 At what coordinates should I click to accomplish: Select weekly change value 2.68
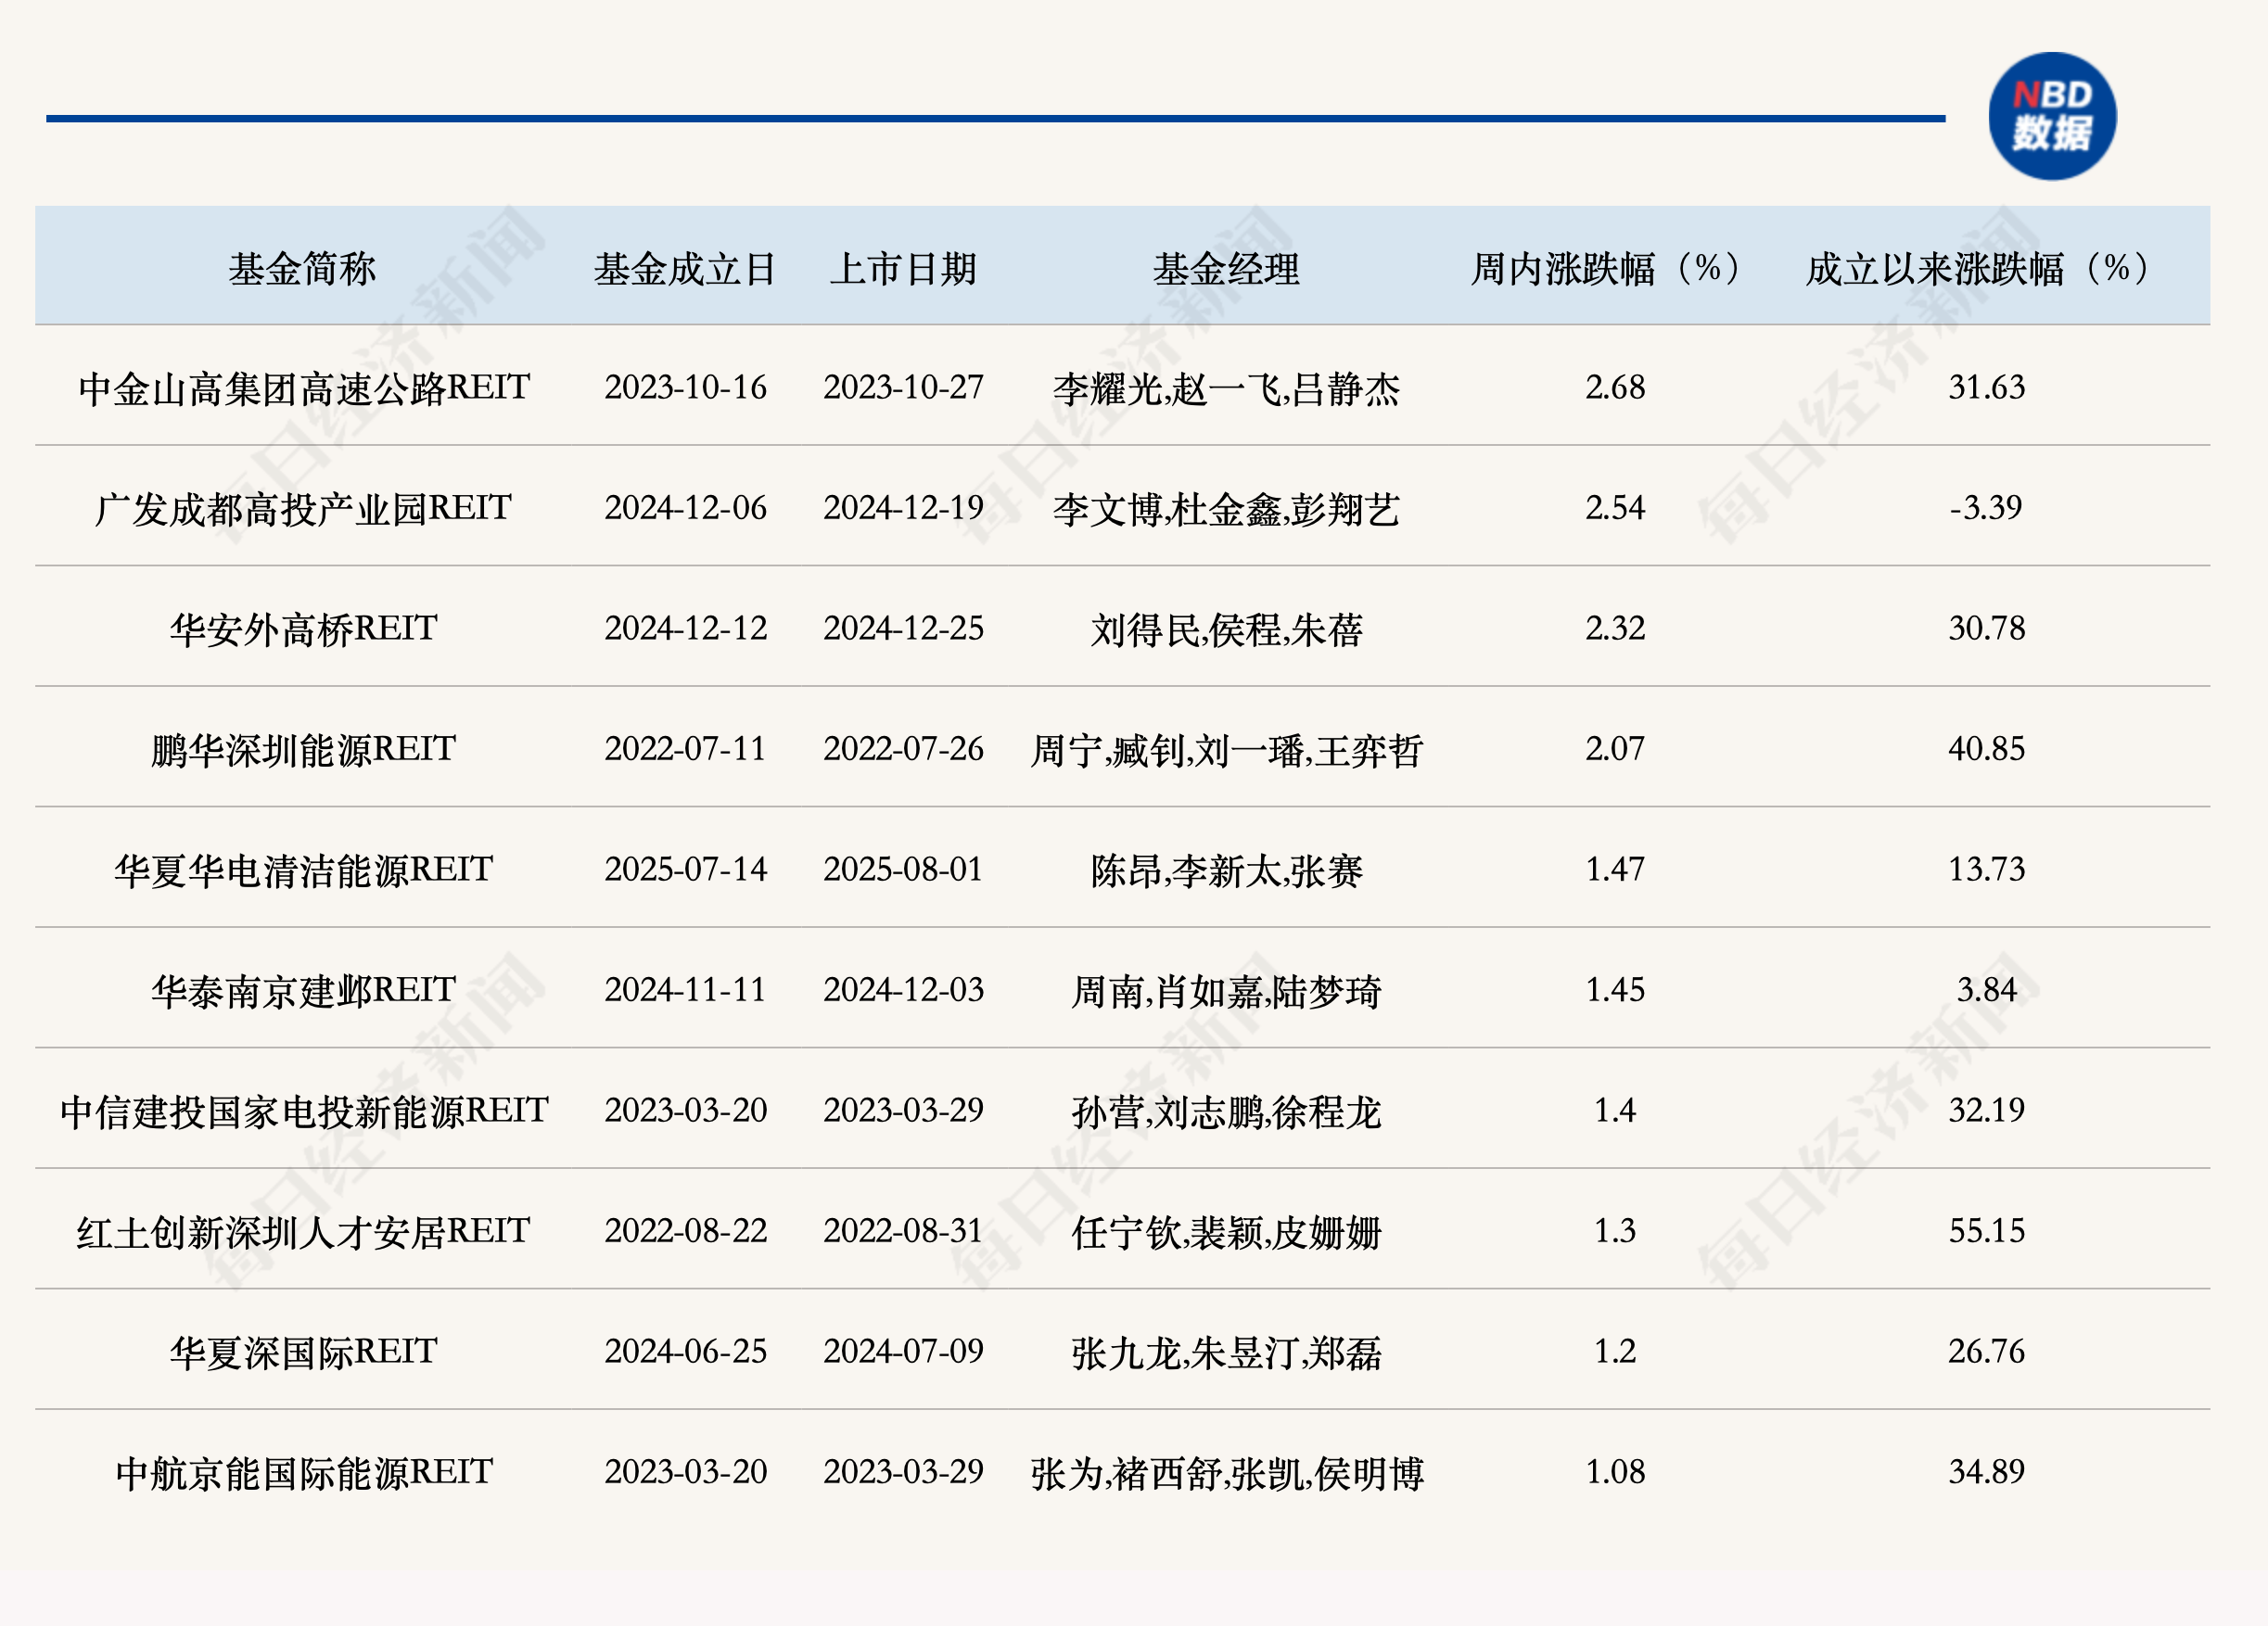pyautogui.click(x=1615, y=388)
